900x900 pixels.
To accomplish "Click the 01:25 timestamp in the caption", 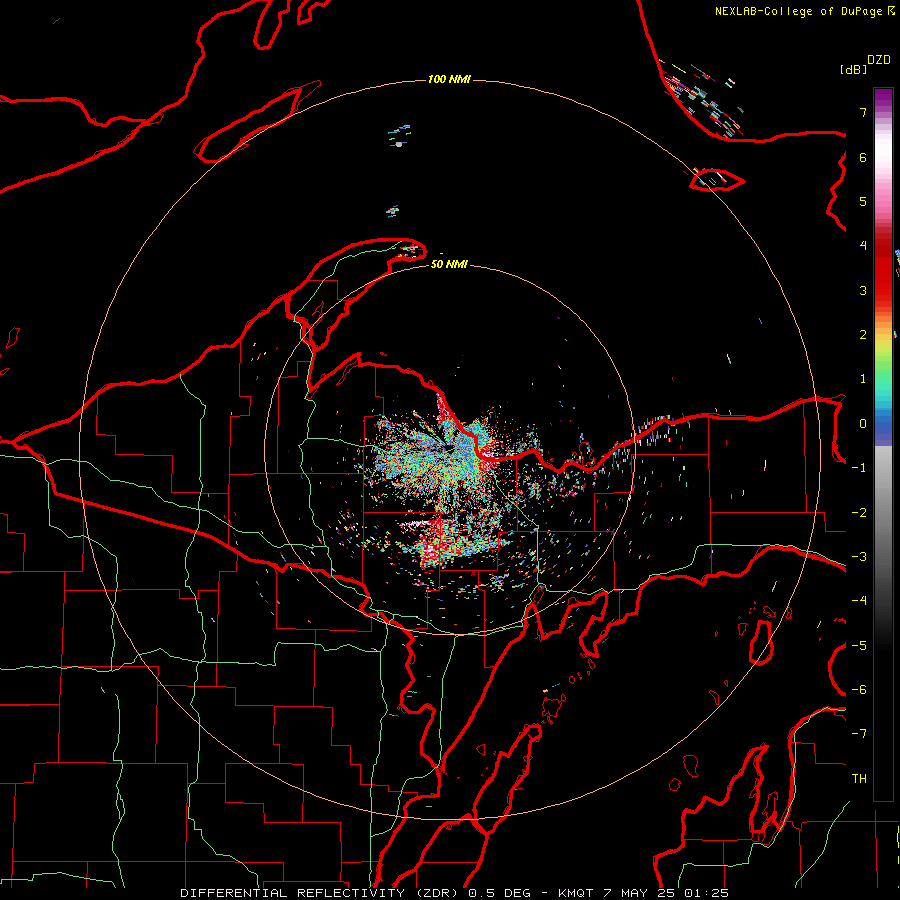I will 706,893.
